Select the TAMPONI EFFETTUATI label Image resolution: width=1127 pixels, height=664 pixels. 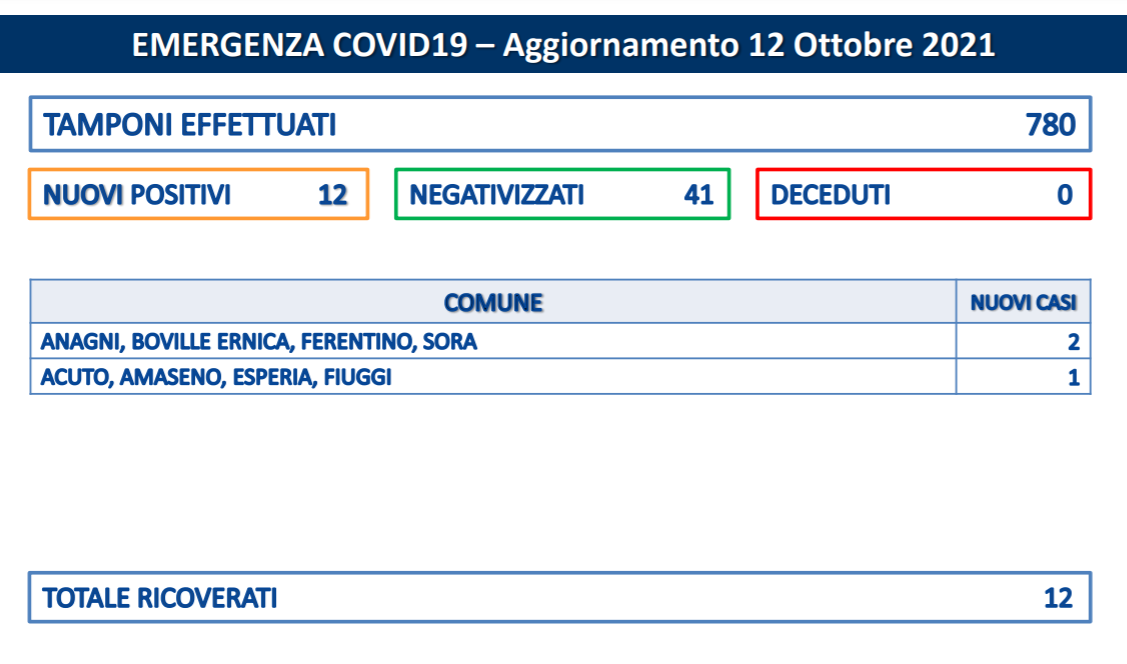click(x=190, y=124)
